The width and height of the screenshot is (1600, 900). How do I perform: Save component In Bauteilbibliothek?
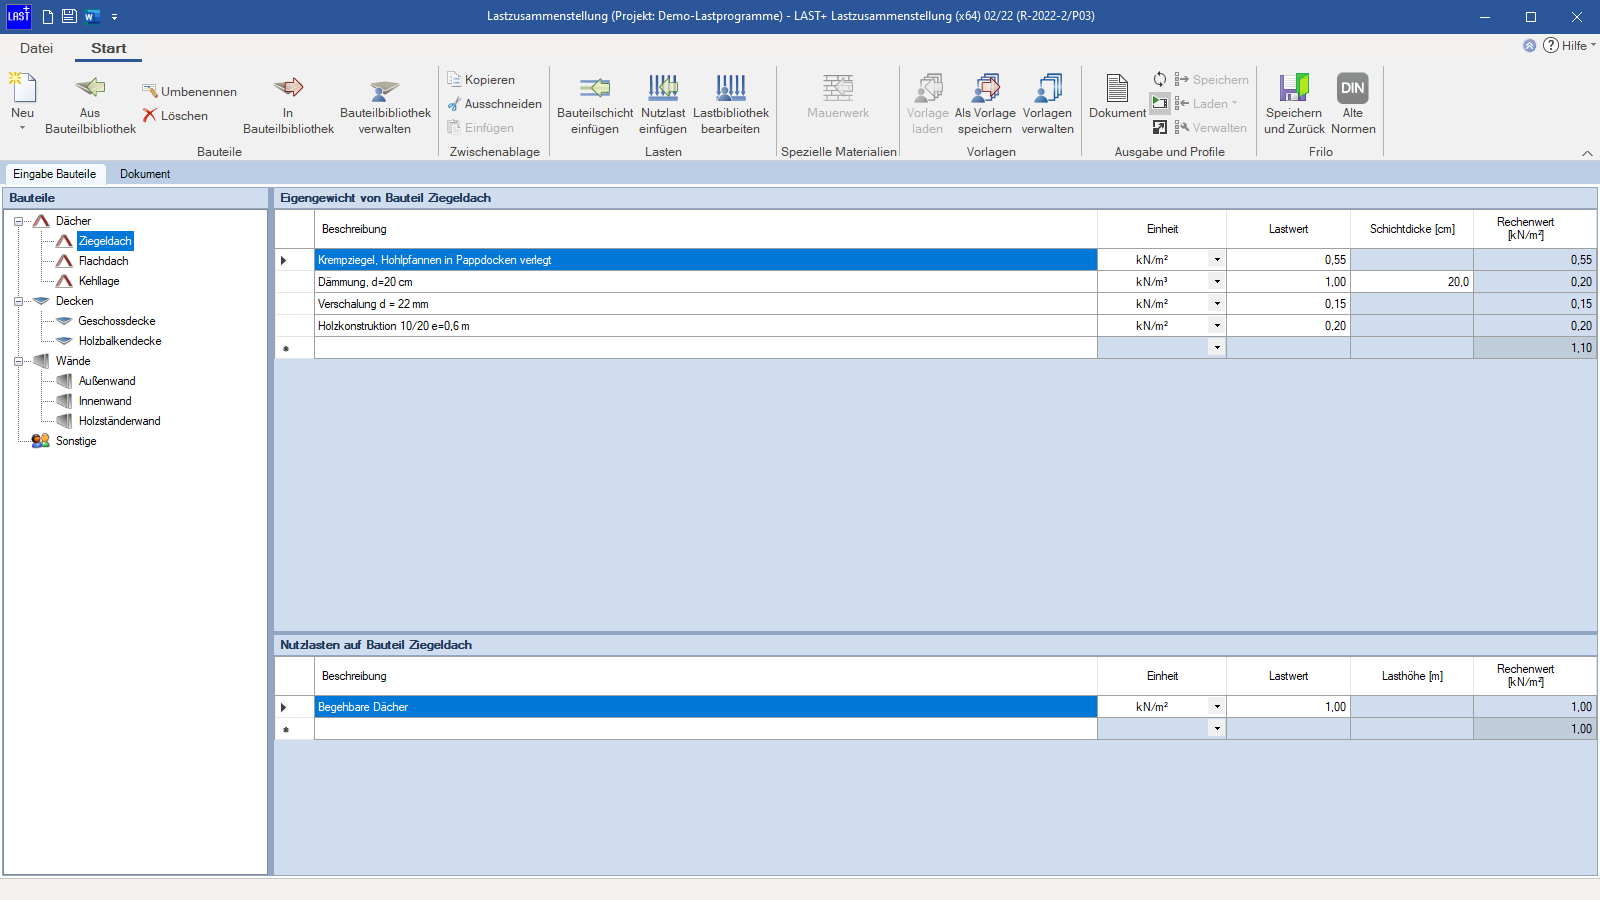288,104
